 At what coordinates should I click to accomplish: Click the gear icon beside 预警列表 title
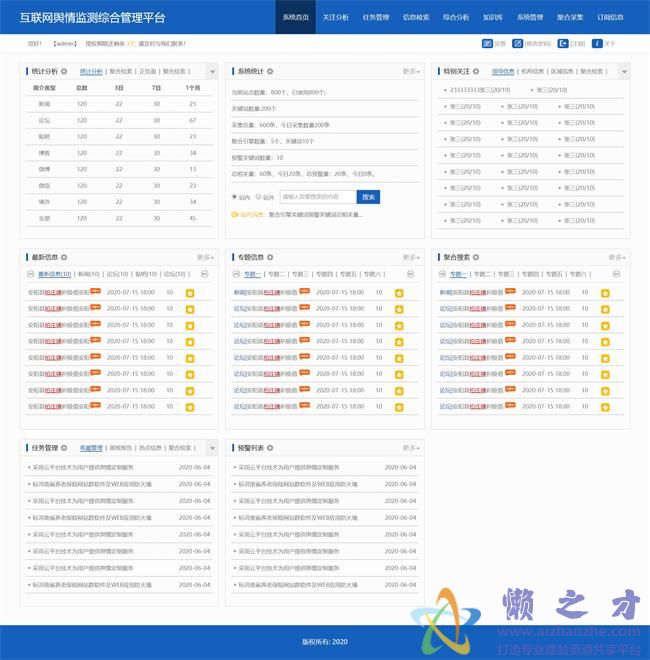[270, 448]
